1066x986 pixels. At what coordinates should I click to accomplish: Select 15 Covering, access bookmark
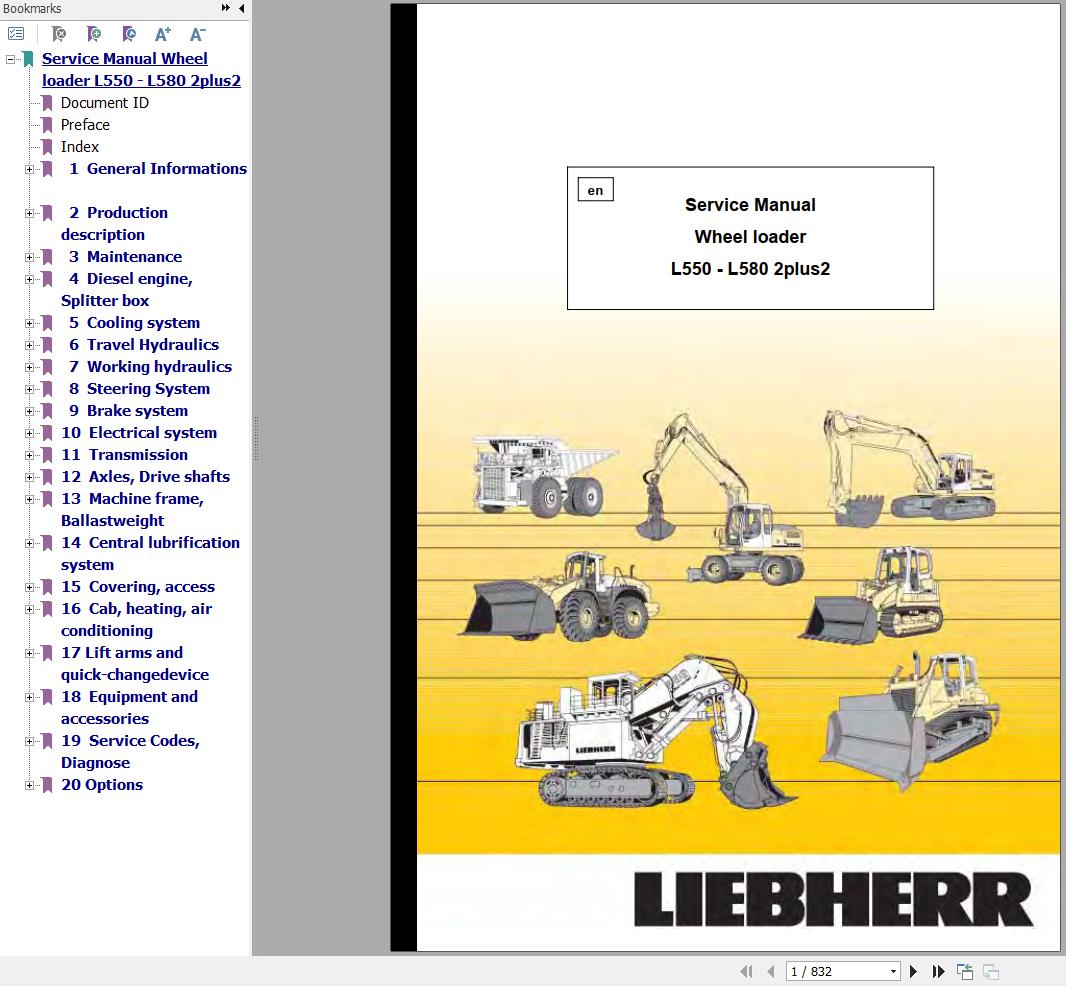coord(138,586)
